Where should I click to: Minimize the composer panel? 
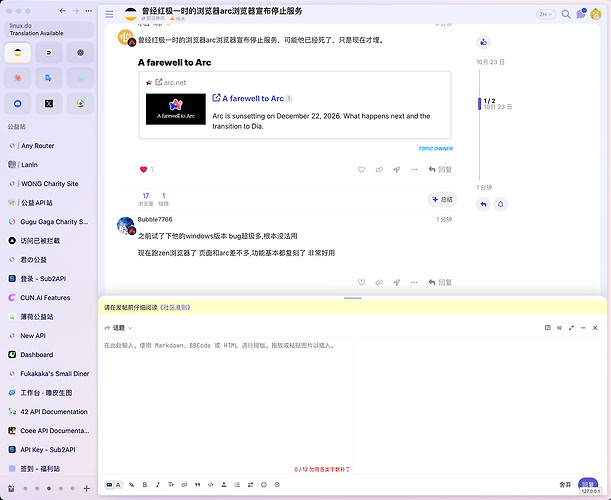(x=583, y=328)
